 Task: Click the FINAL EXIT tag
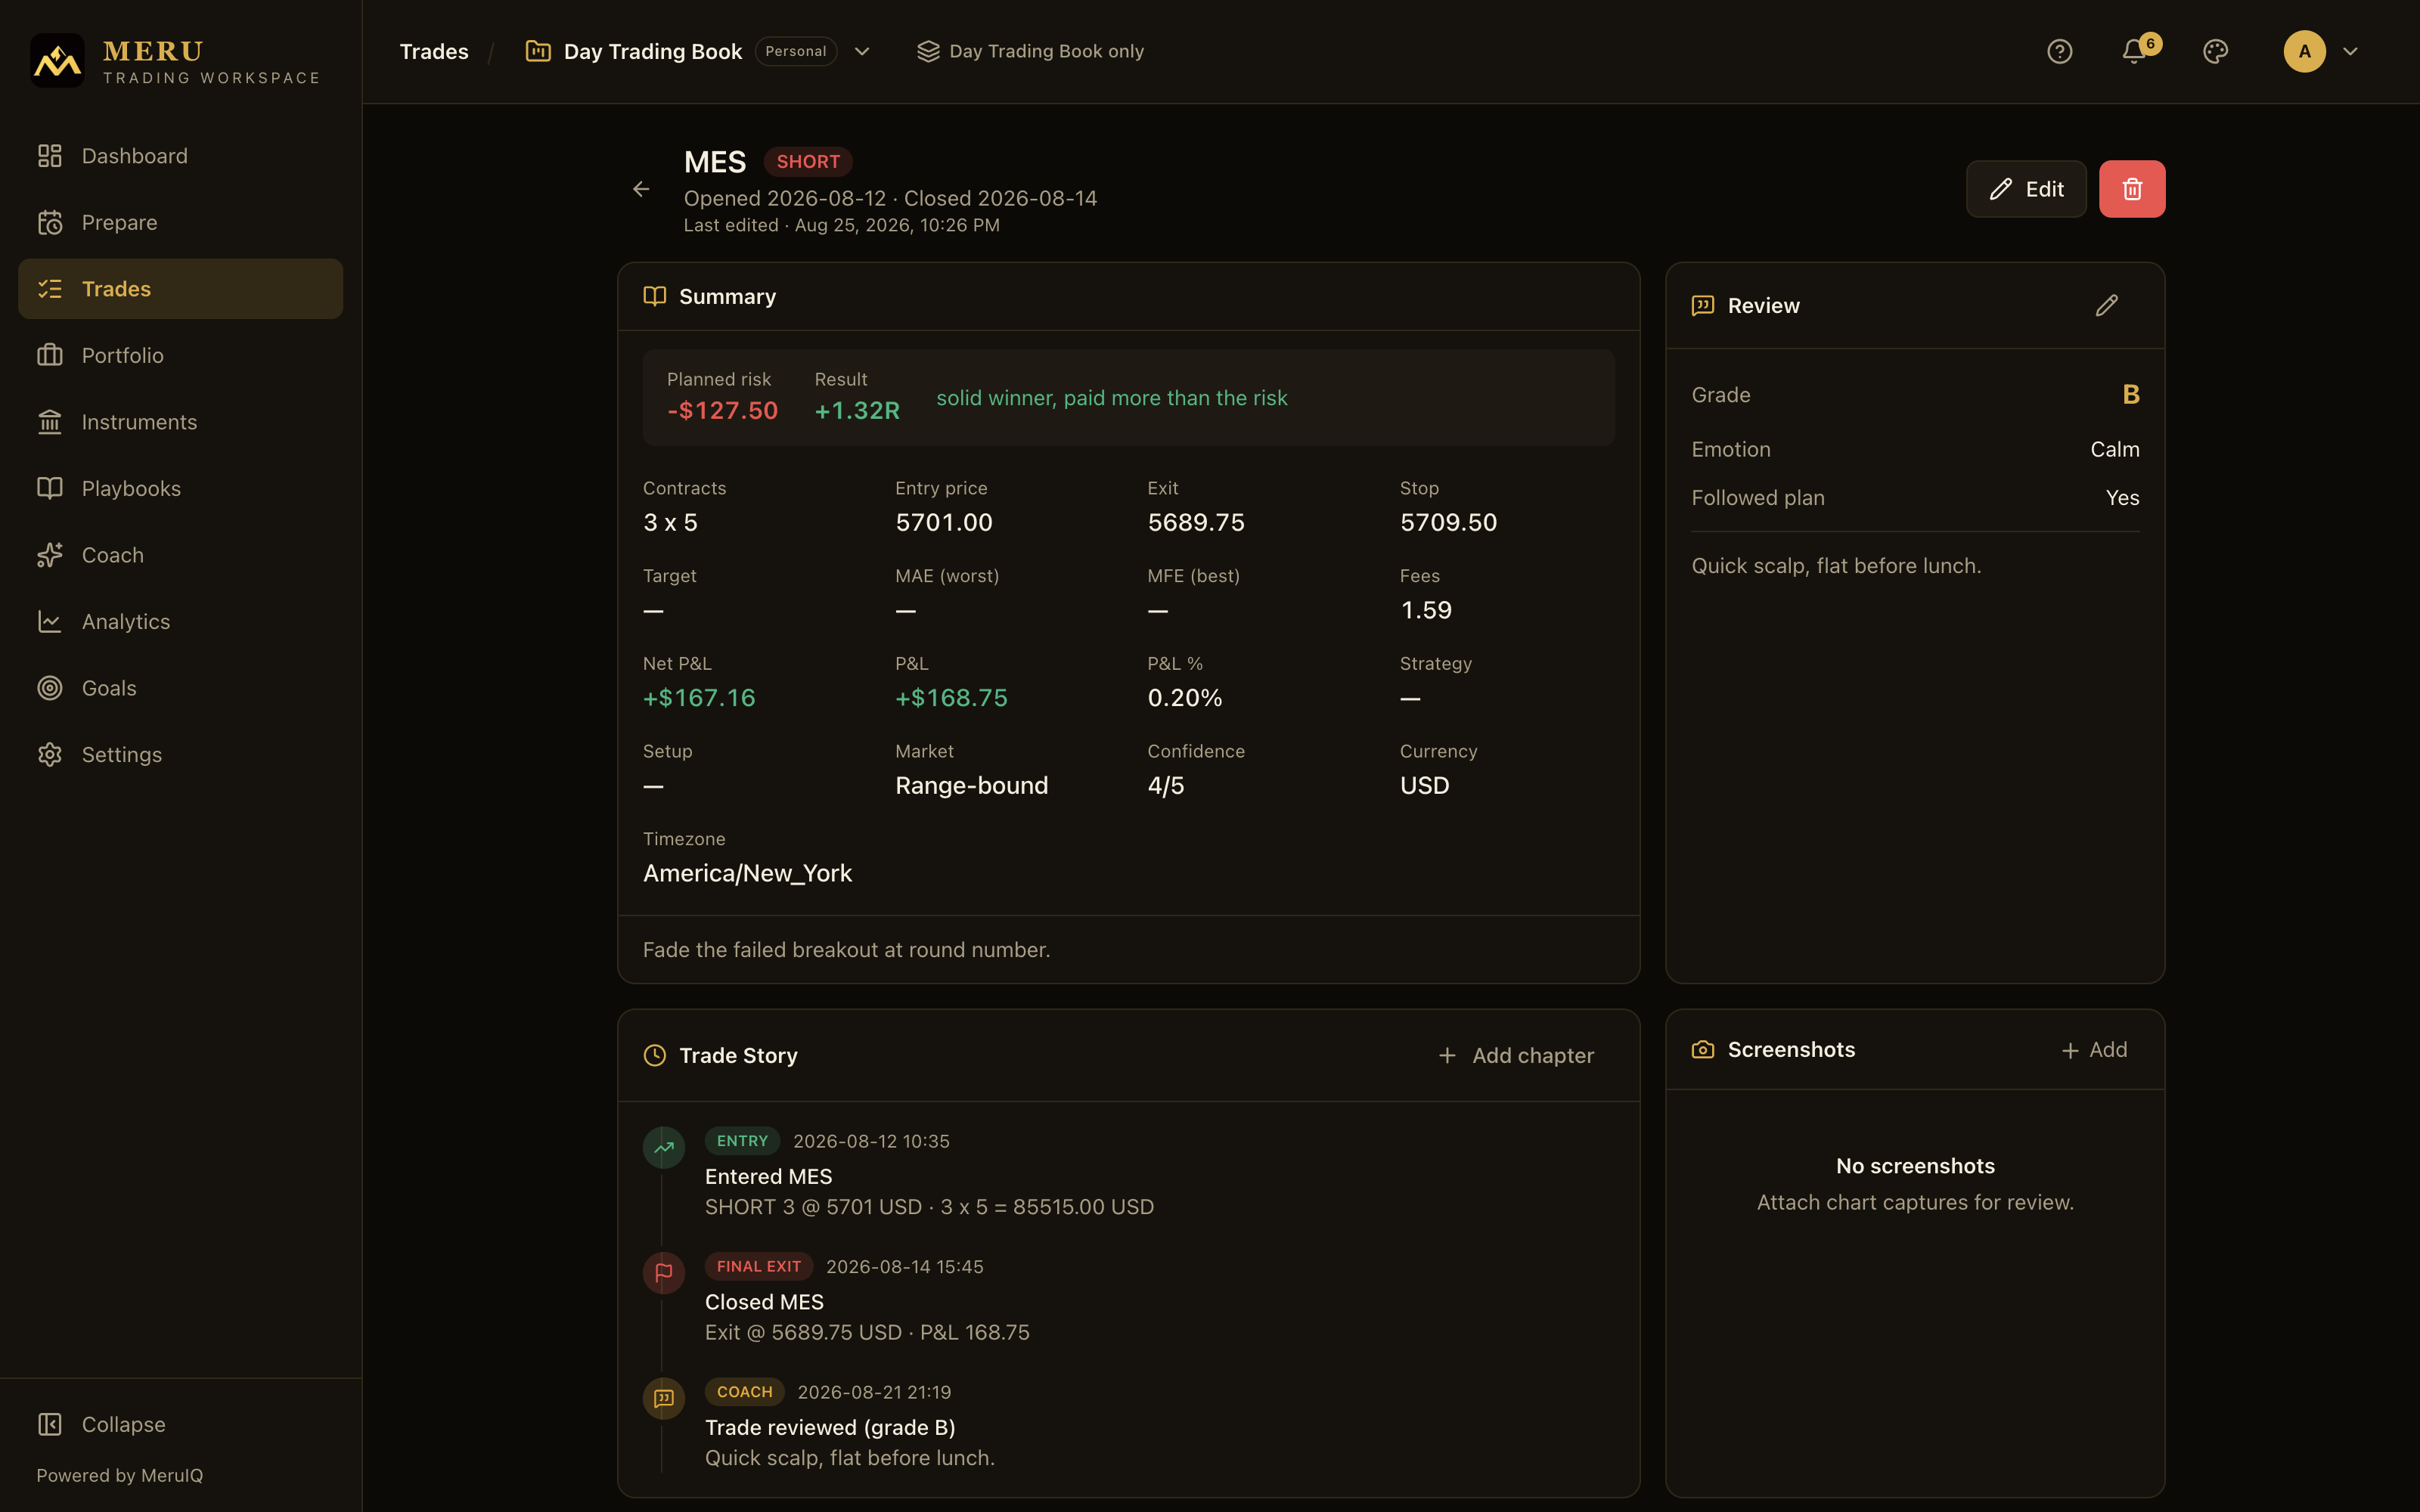coord(758,1266)
